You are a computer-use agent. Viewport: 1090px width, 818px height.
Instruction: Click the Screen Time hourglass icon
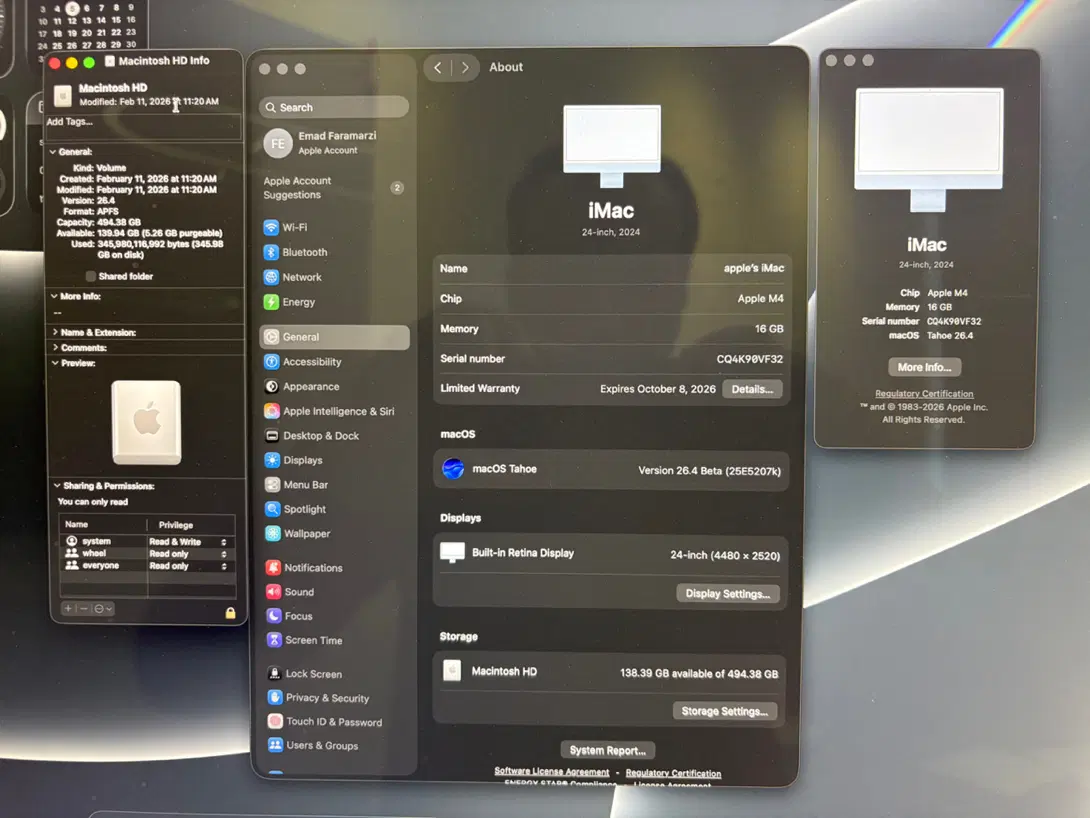point(274,640)
